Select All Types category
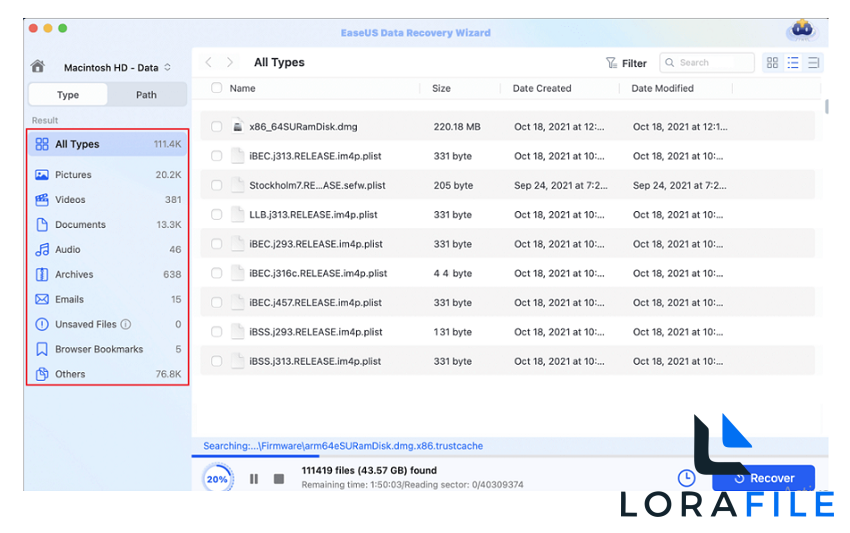 (108, 144)
